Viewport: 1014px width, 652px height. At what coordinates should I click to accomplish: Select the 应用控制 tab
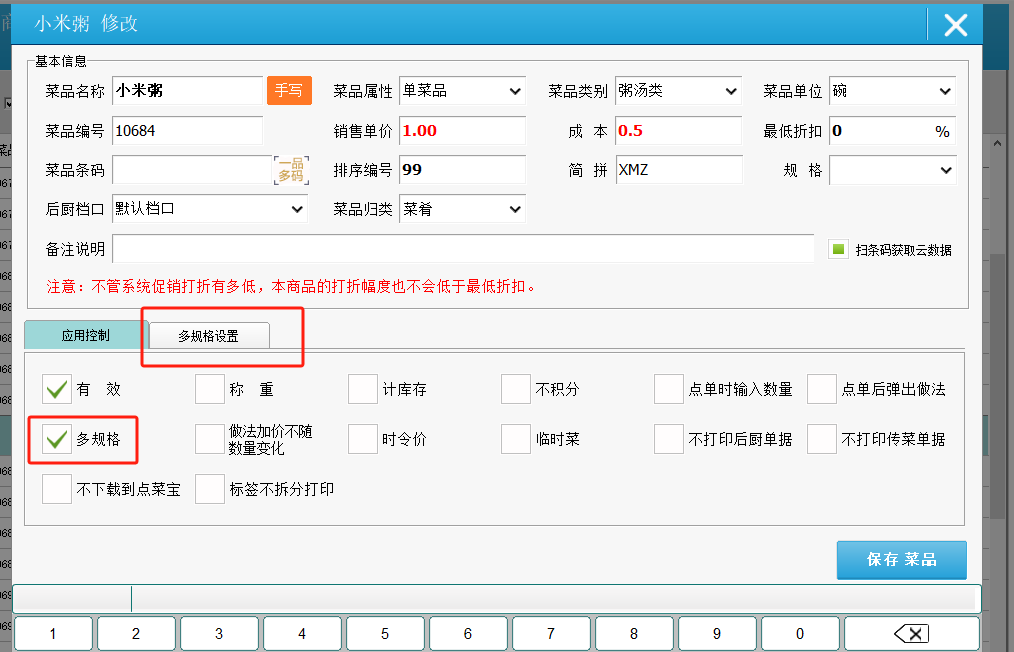(86, 335)
